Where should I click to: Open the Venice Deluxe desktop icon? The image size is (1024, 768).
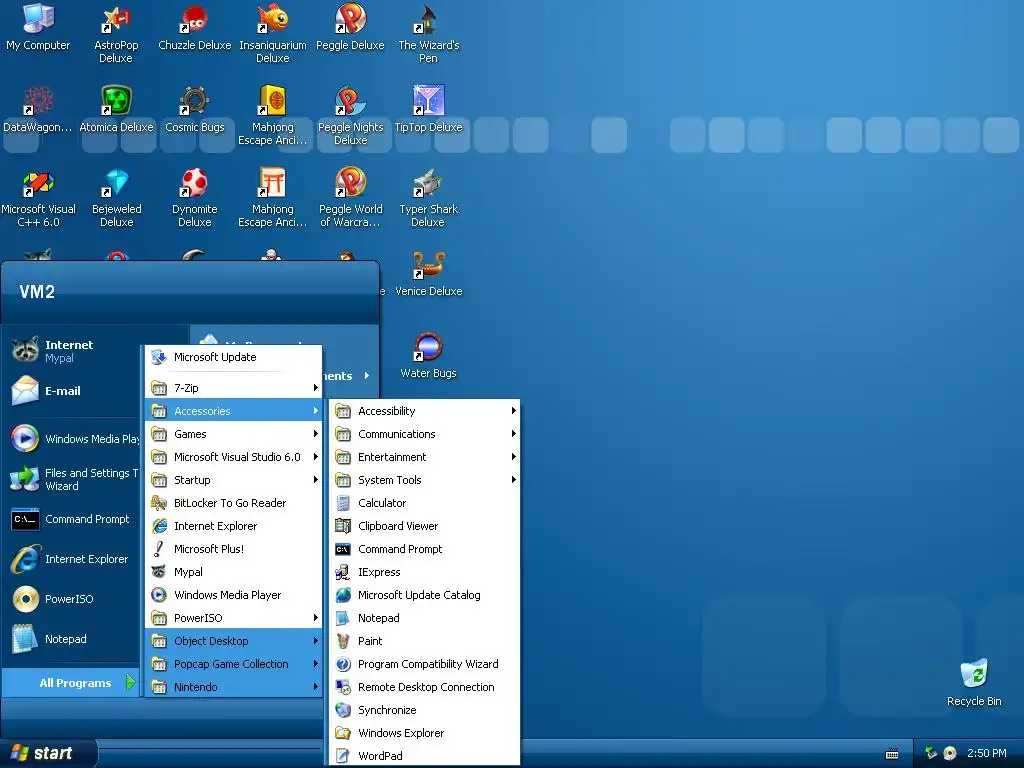pos(428,274)
